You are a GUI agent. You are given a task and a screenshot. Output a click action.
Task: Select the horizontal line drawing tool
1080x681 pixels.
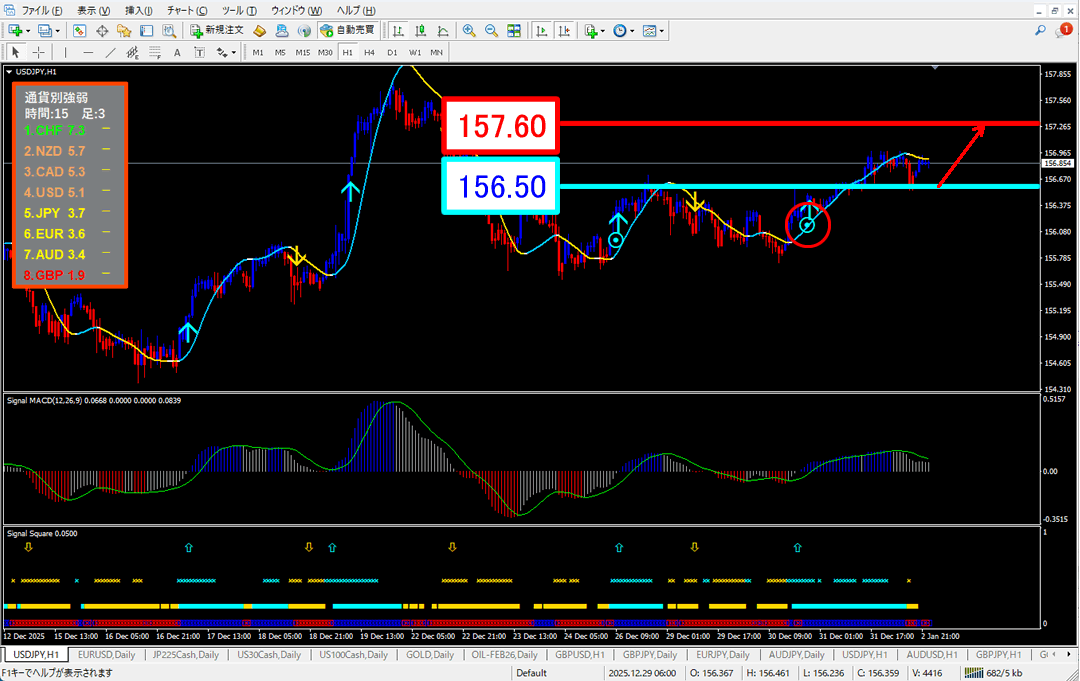coord(89,52)
